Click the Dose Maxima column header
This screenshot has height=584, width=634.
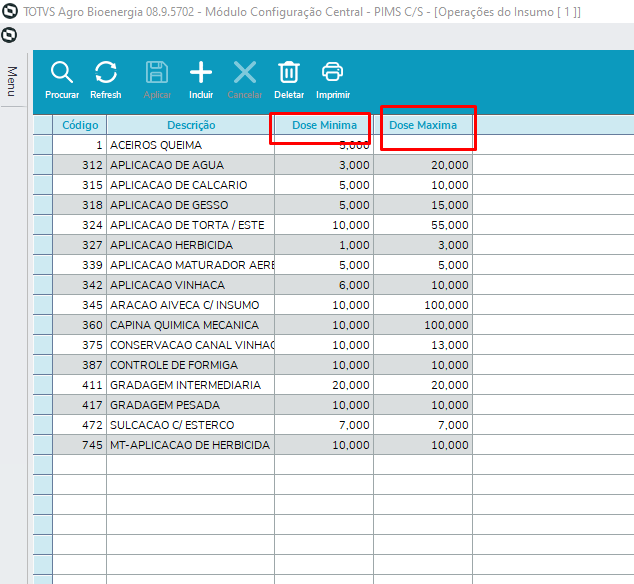point(423,125)
